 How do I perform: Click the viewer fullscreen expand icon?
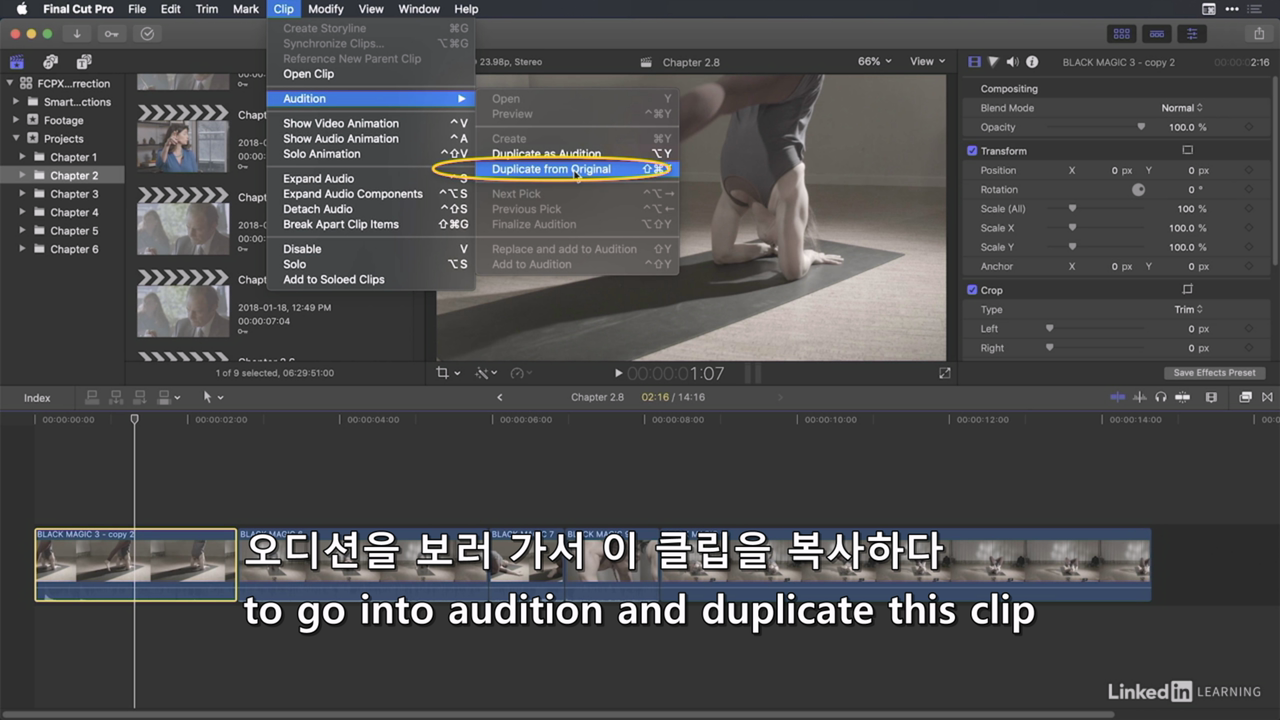coord(945,373)
